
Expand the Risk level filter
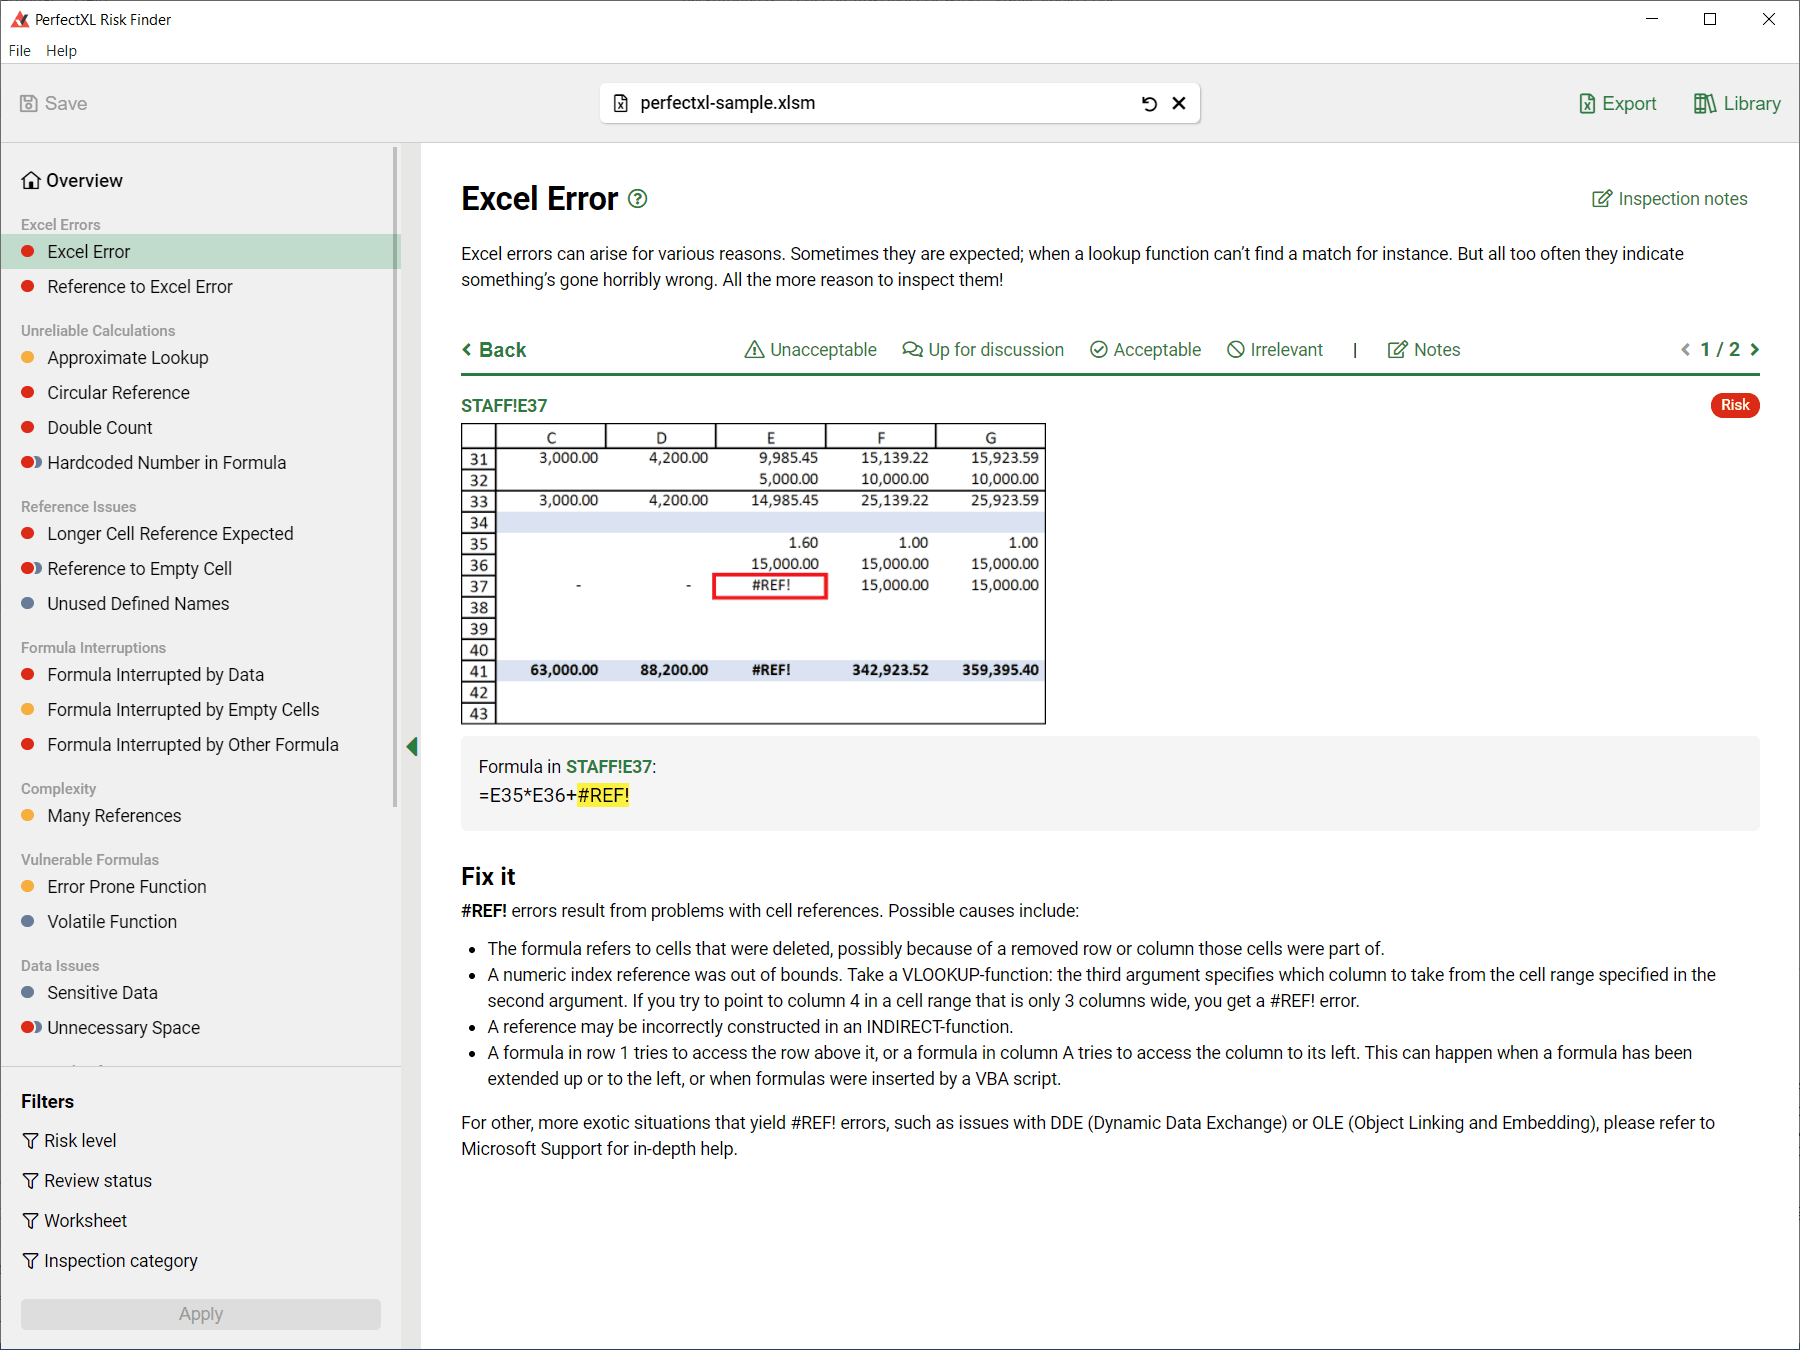pyautogui.click(x=69, y=1141)
